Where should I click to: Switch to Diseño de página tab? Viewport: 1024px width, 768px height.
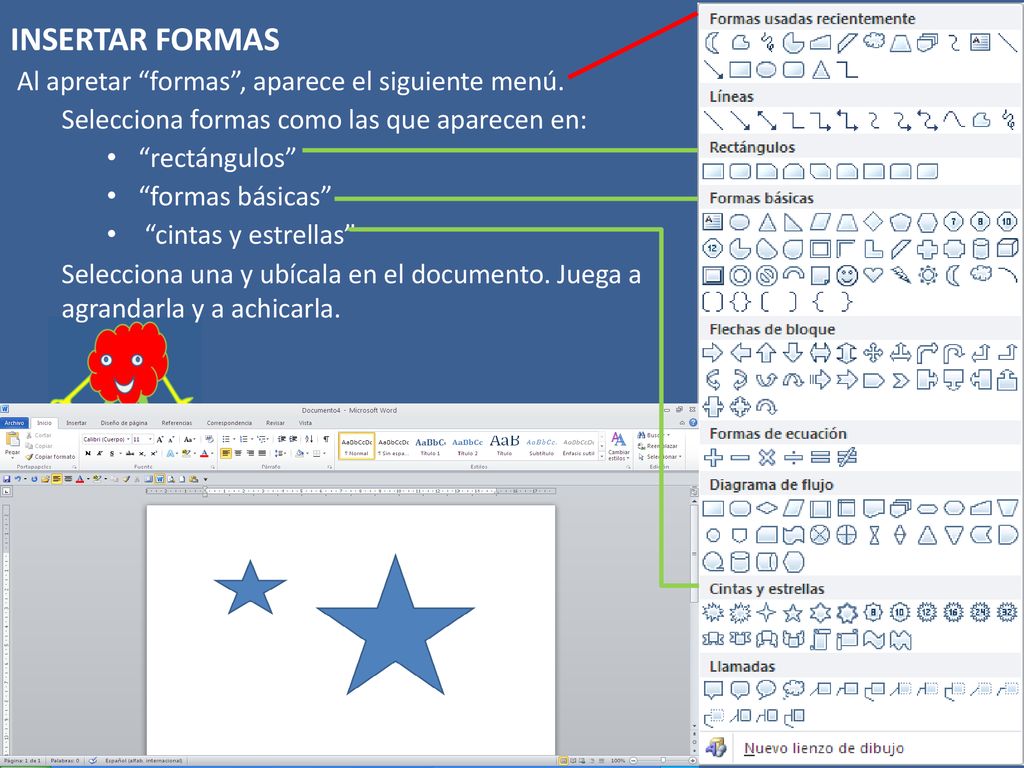124,423
